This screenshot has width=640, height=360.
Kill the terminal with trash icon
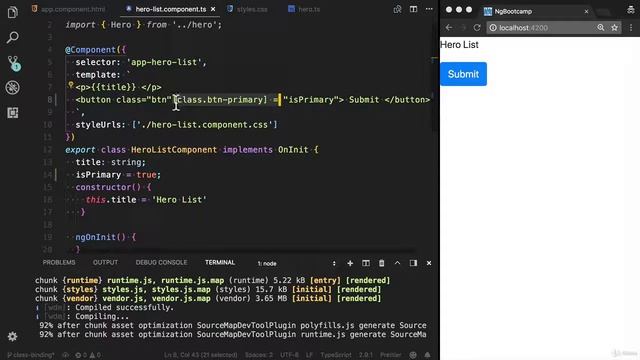381,263
